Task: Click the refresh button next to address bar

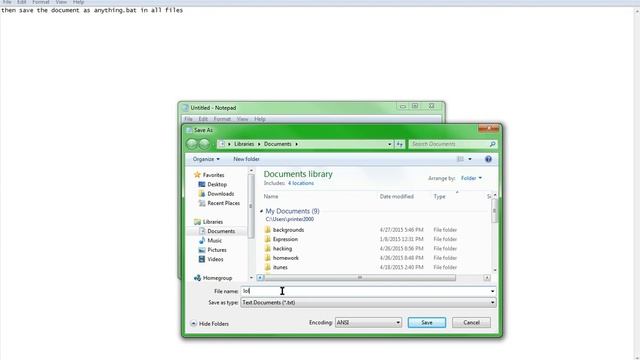Action: tap(400, 144)
